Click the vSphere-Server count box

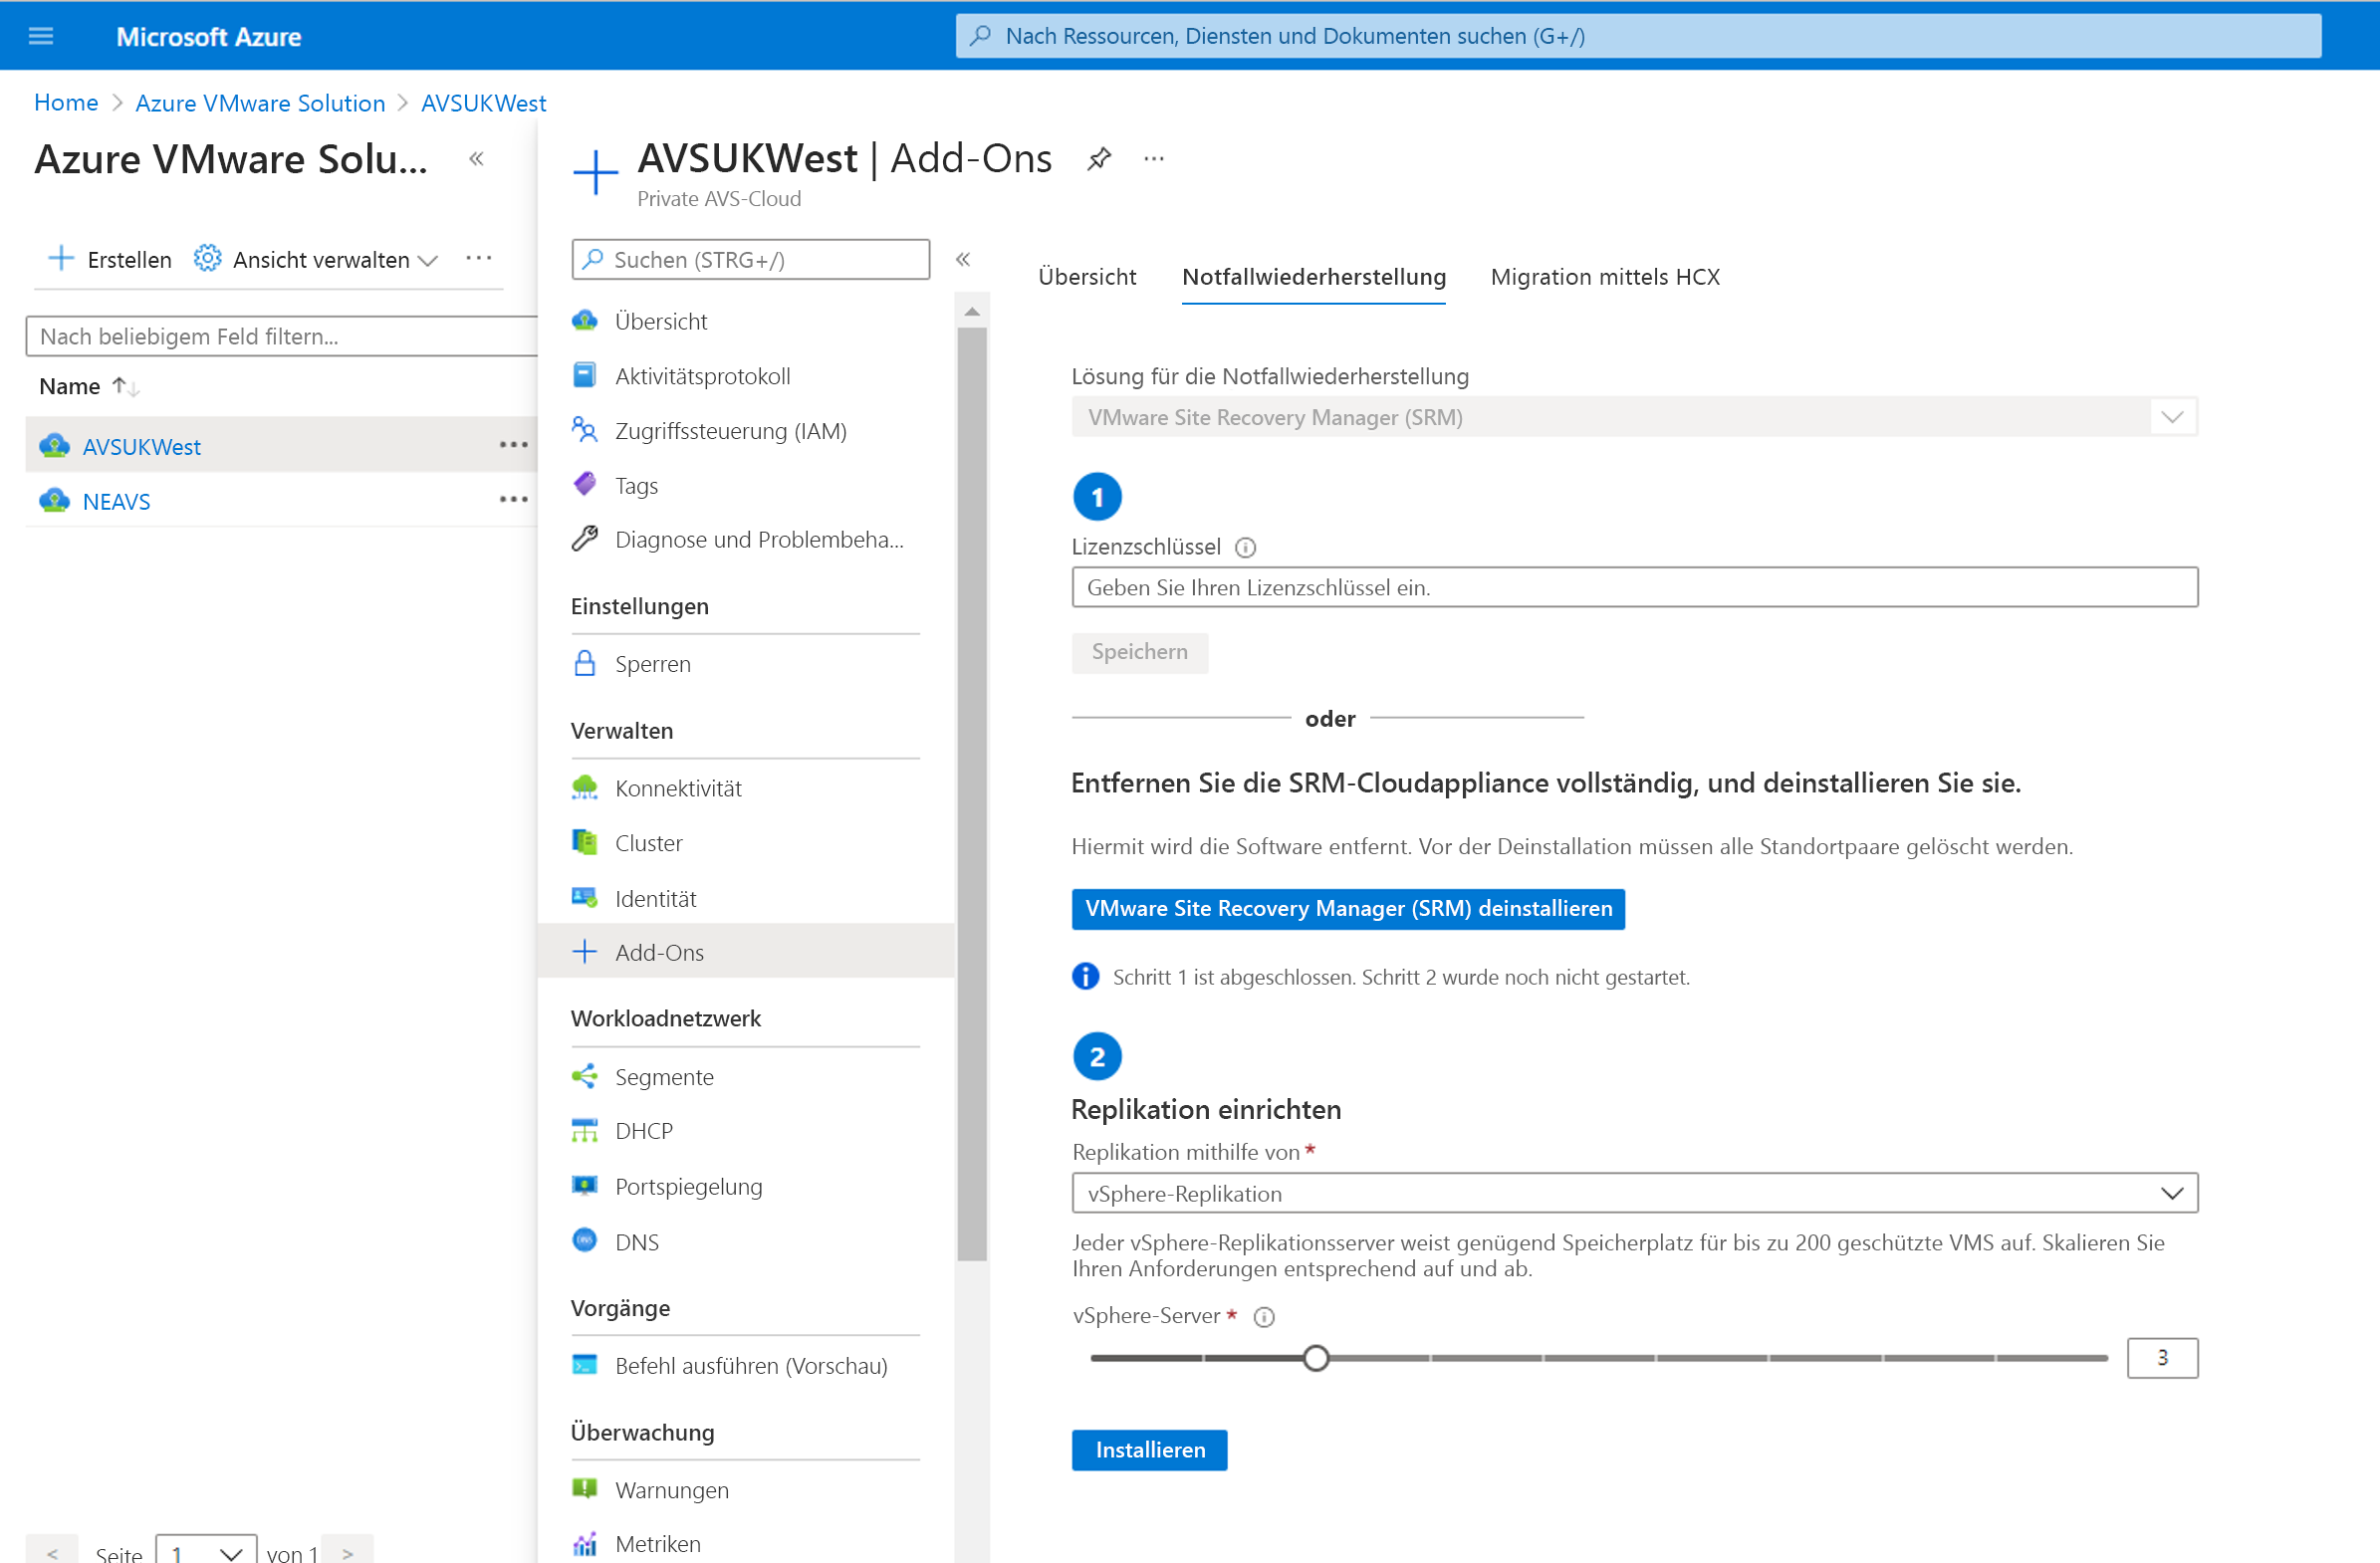pyautogui.click(x=2161, y=1357)
